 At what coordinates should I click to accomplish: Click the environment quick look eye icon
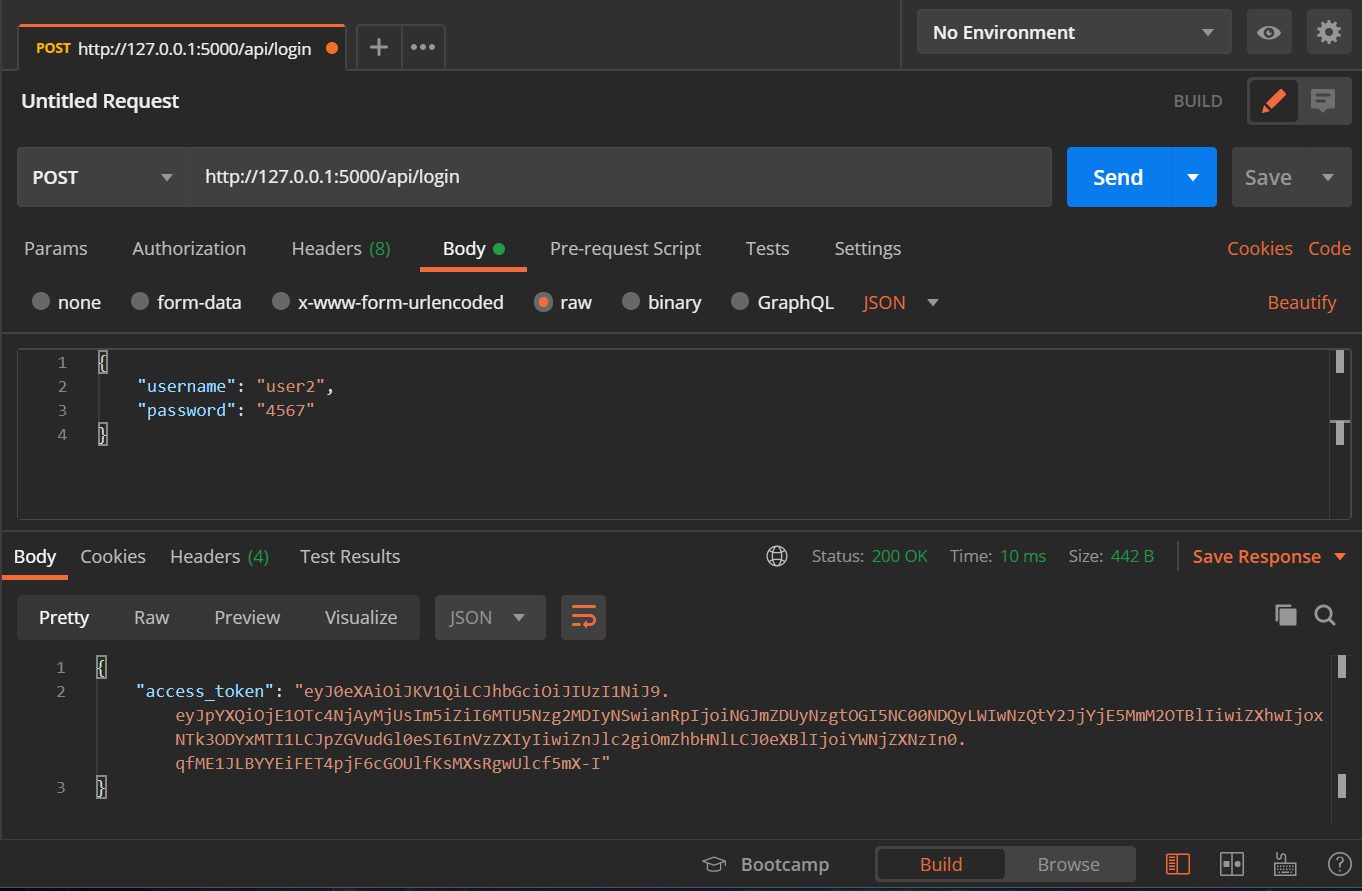pyautogui.click(x=1269, y=32)
